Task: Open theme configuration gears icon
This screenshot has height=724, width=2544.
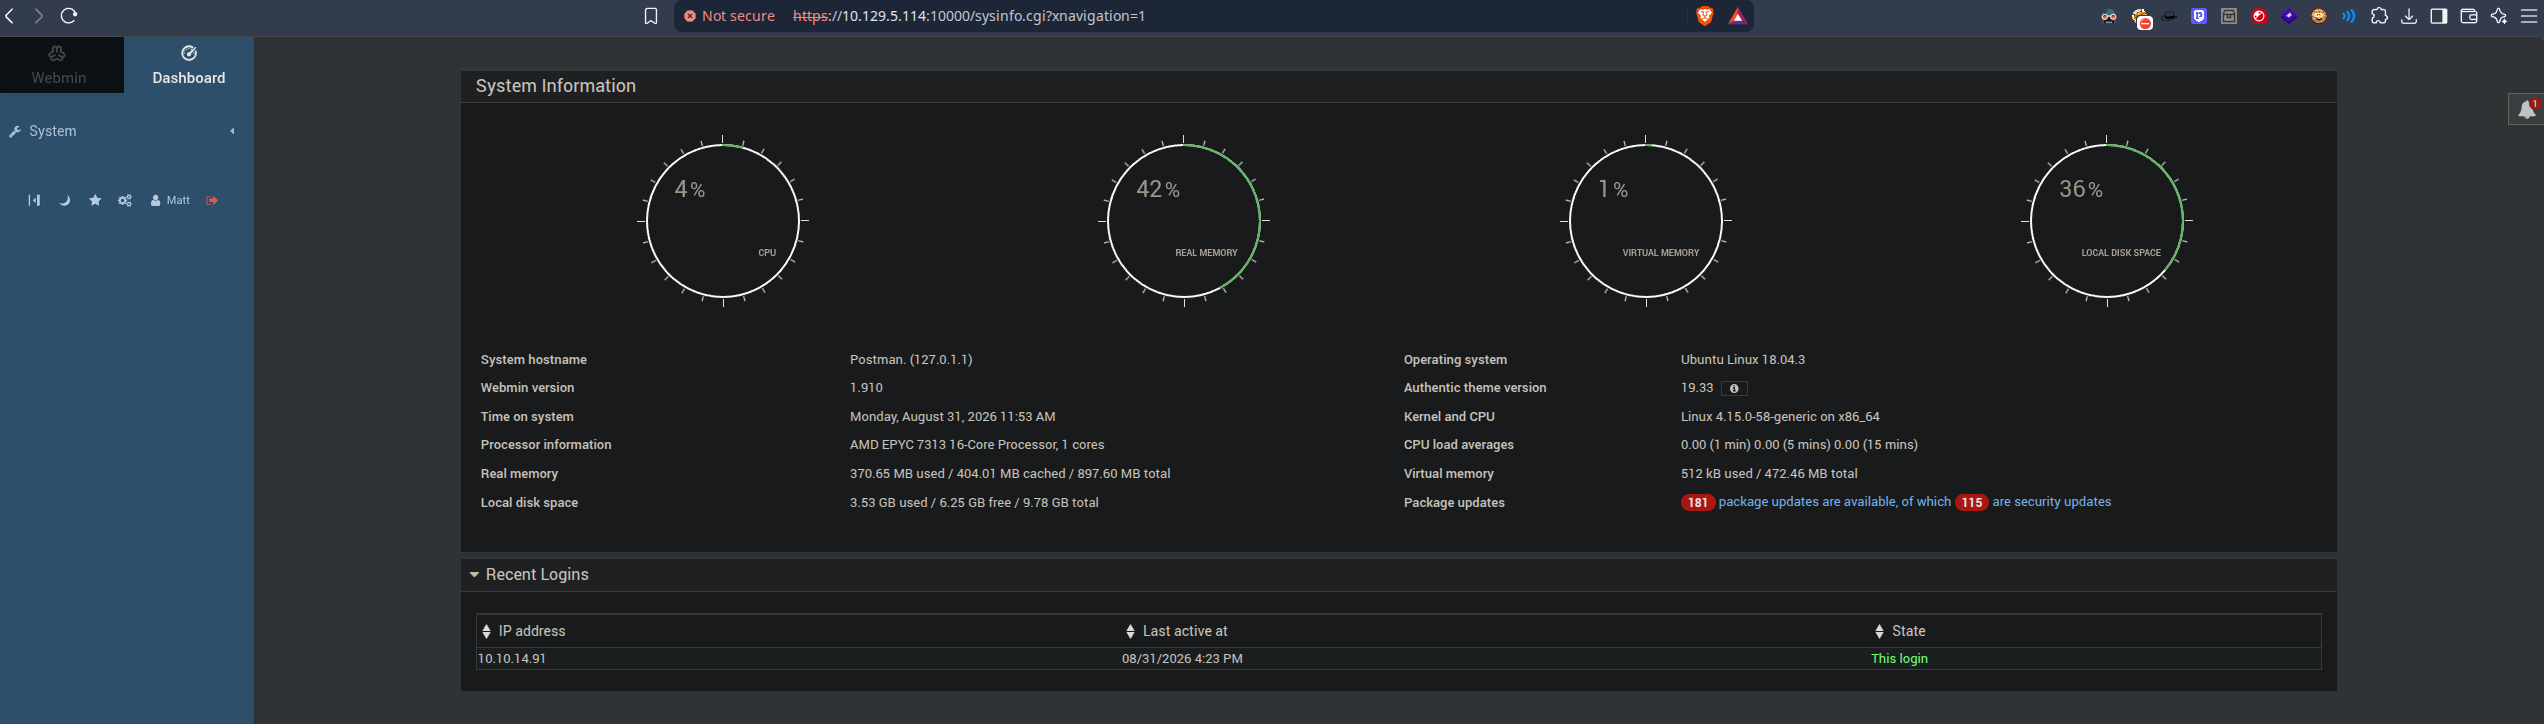Action: (125, 201)
